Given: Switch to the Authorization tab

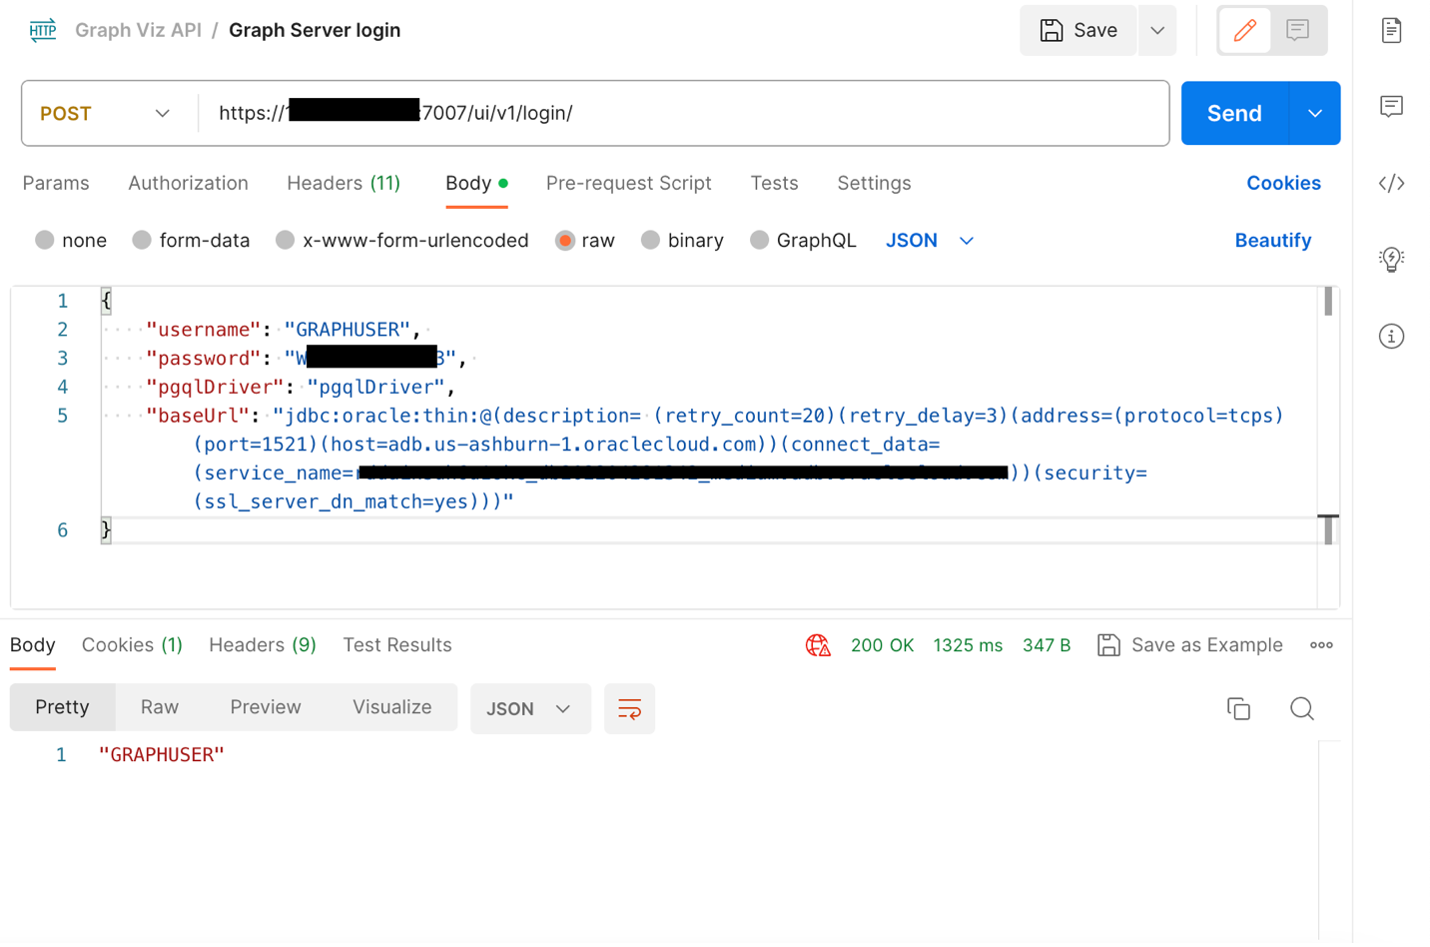Looking at the screenshot, I should click(188, 183).
